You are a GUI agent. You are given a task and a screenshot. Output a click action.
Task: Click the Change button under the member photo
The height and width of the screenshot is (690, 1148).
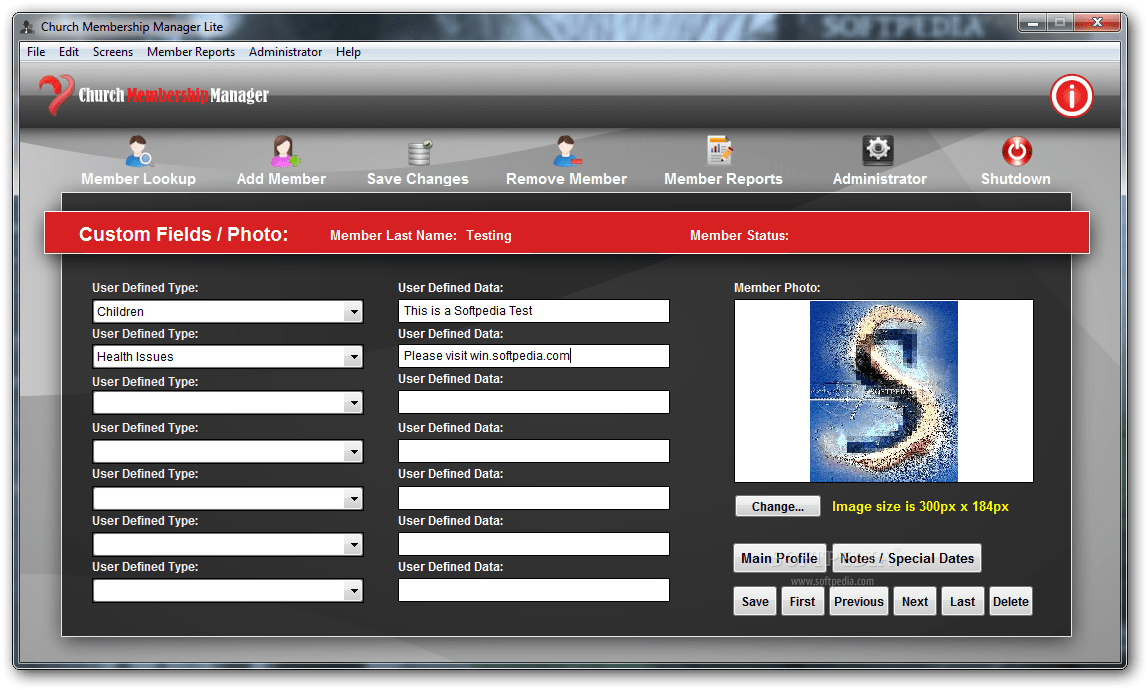pos(777,506)
